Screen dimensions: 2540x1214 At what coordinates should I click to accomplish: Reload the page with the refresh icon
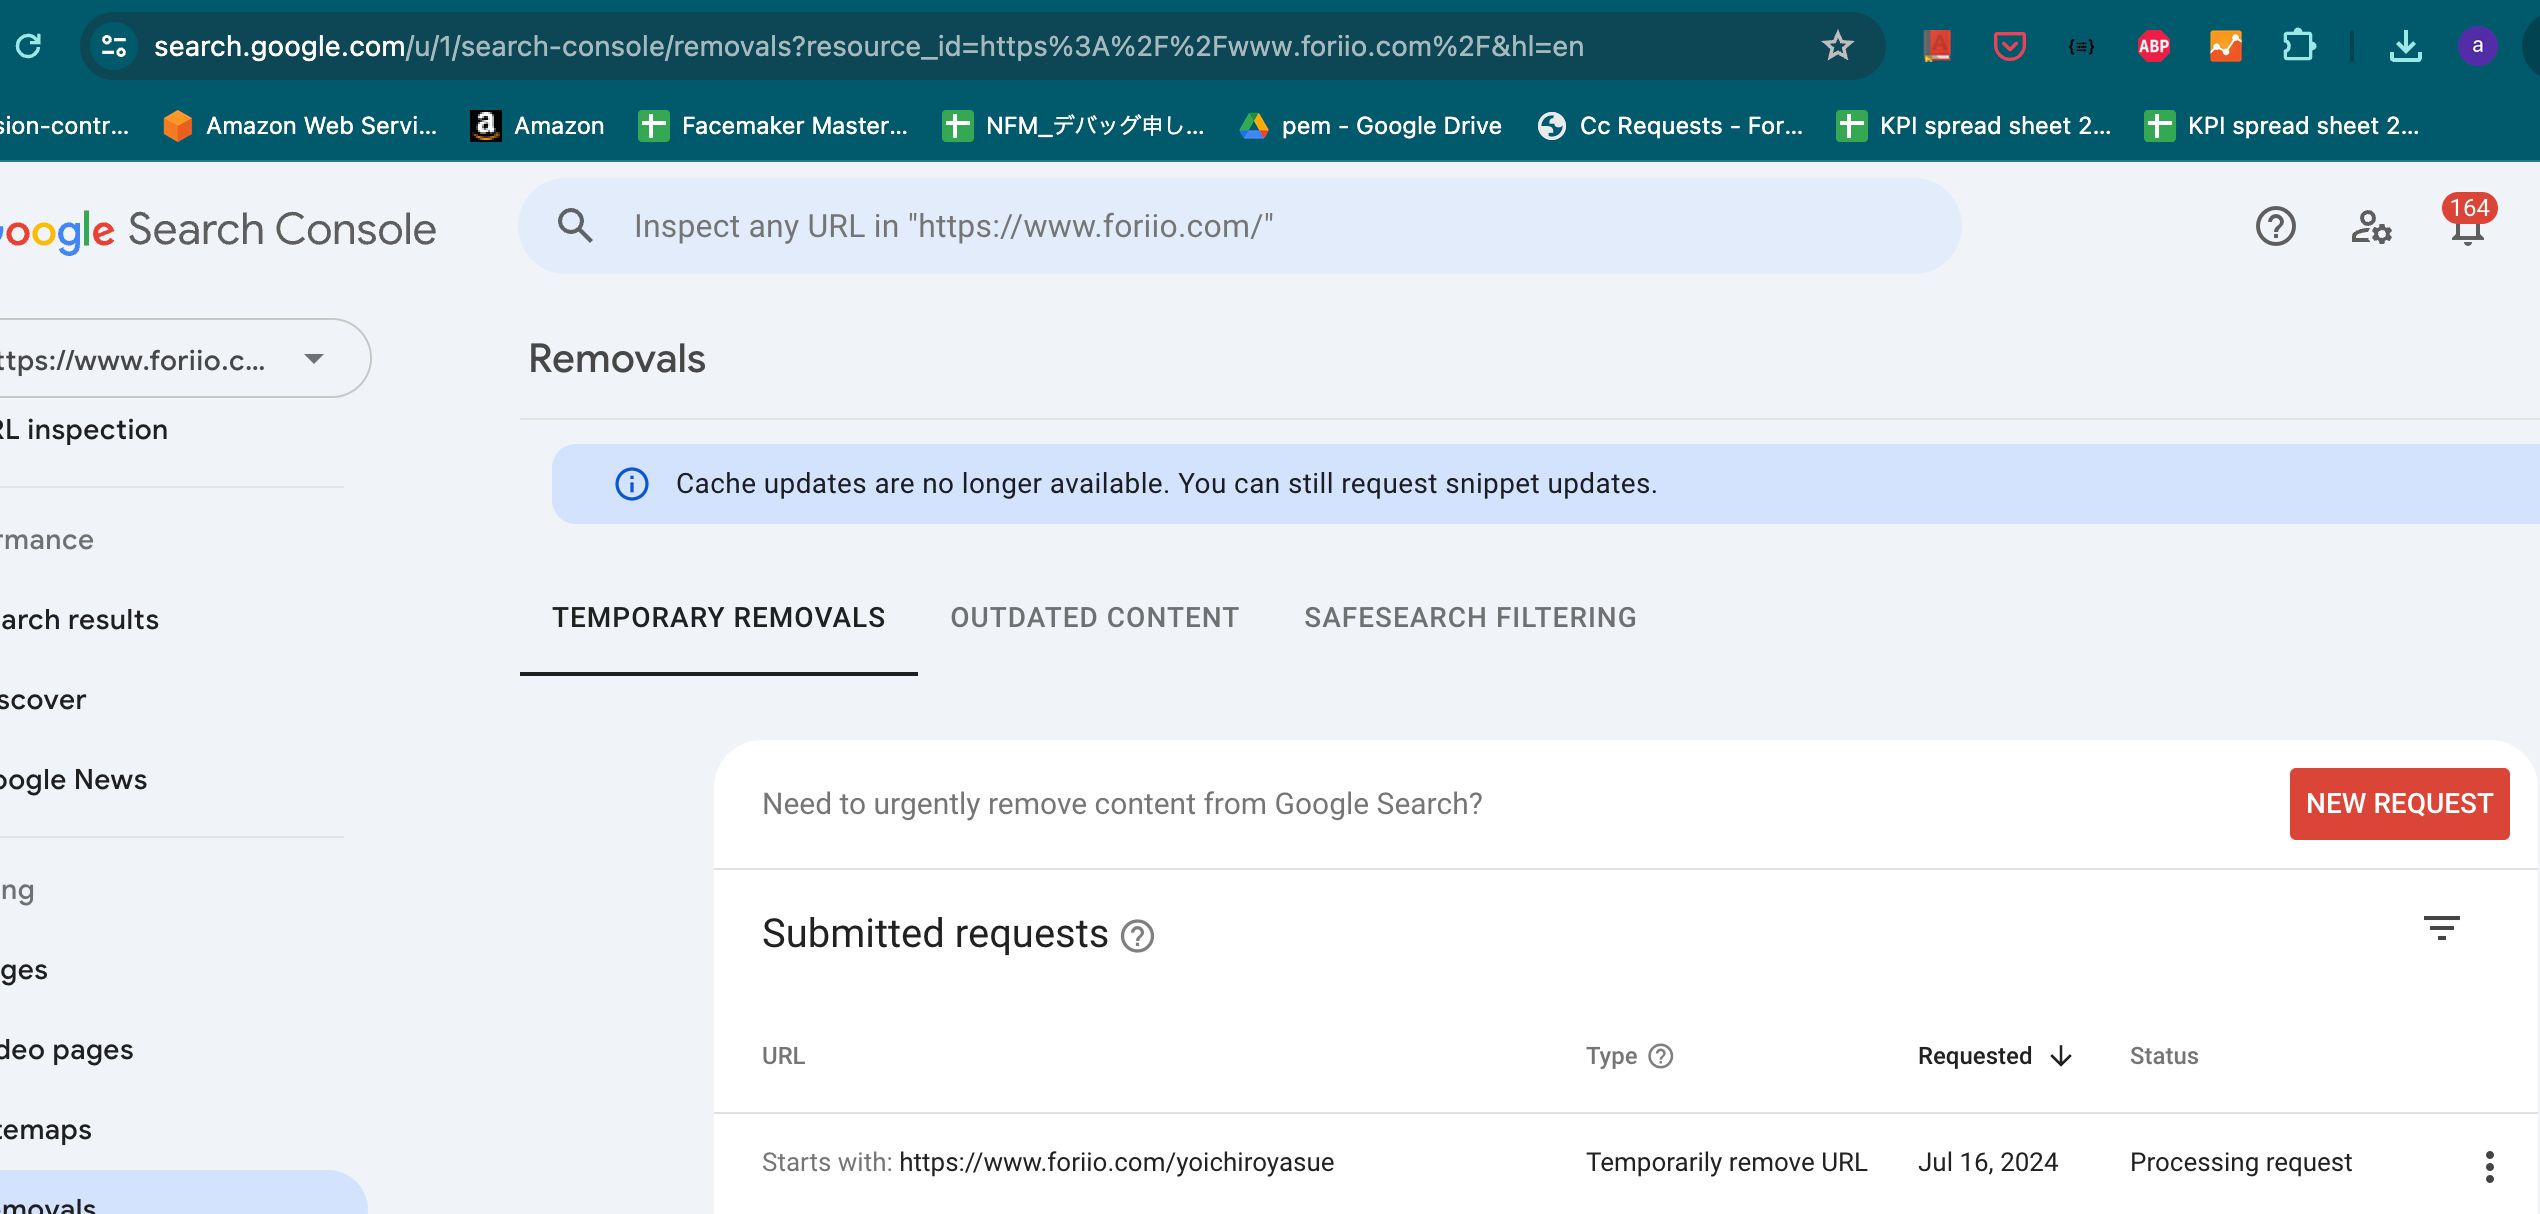coord(29,46)
